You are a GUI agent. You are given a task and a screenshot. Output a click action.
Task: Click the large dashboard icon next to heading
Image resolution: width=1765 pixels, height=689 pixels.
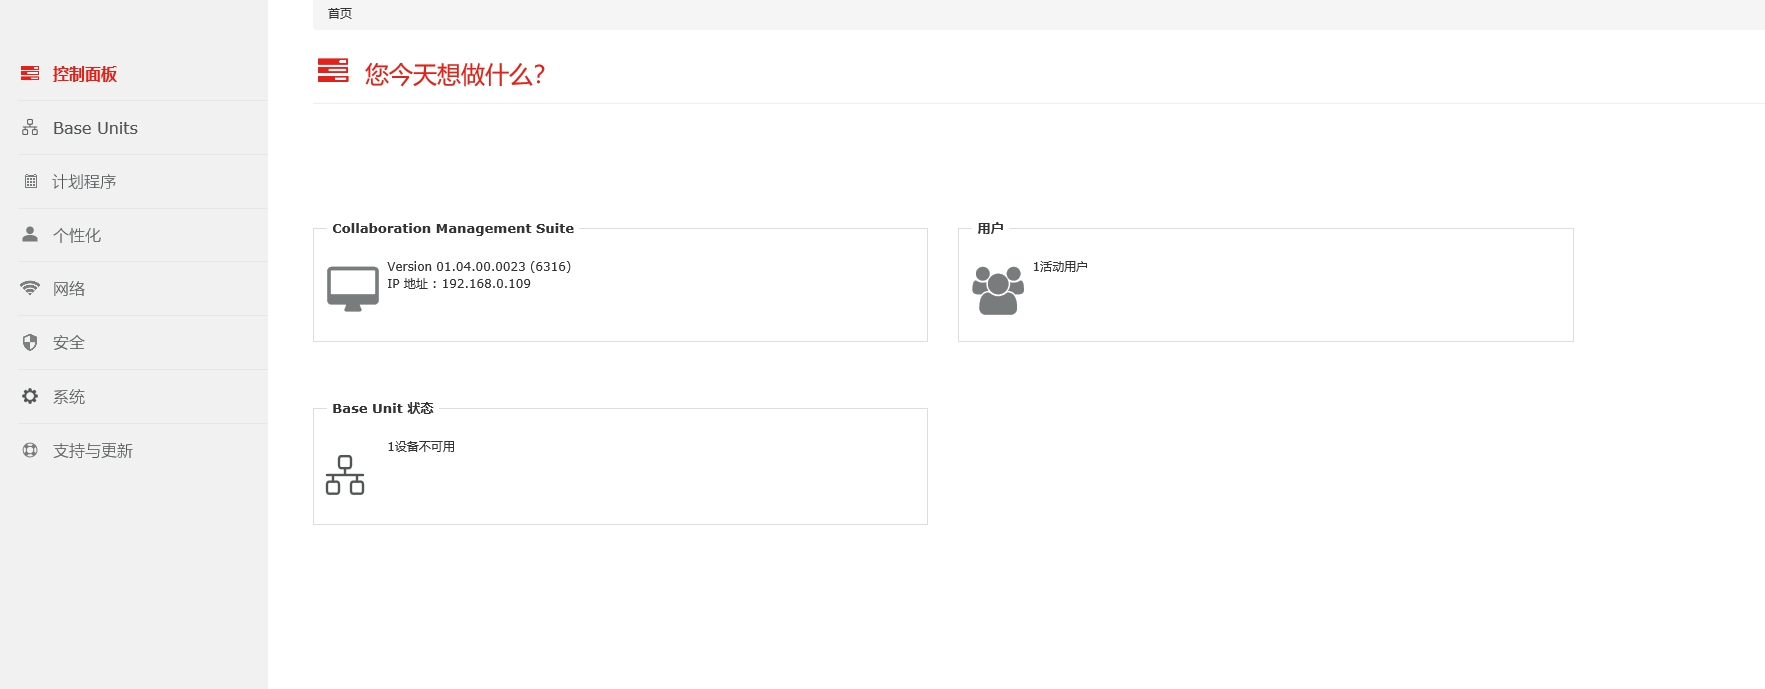coord(333,71)
